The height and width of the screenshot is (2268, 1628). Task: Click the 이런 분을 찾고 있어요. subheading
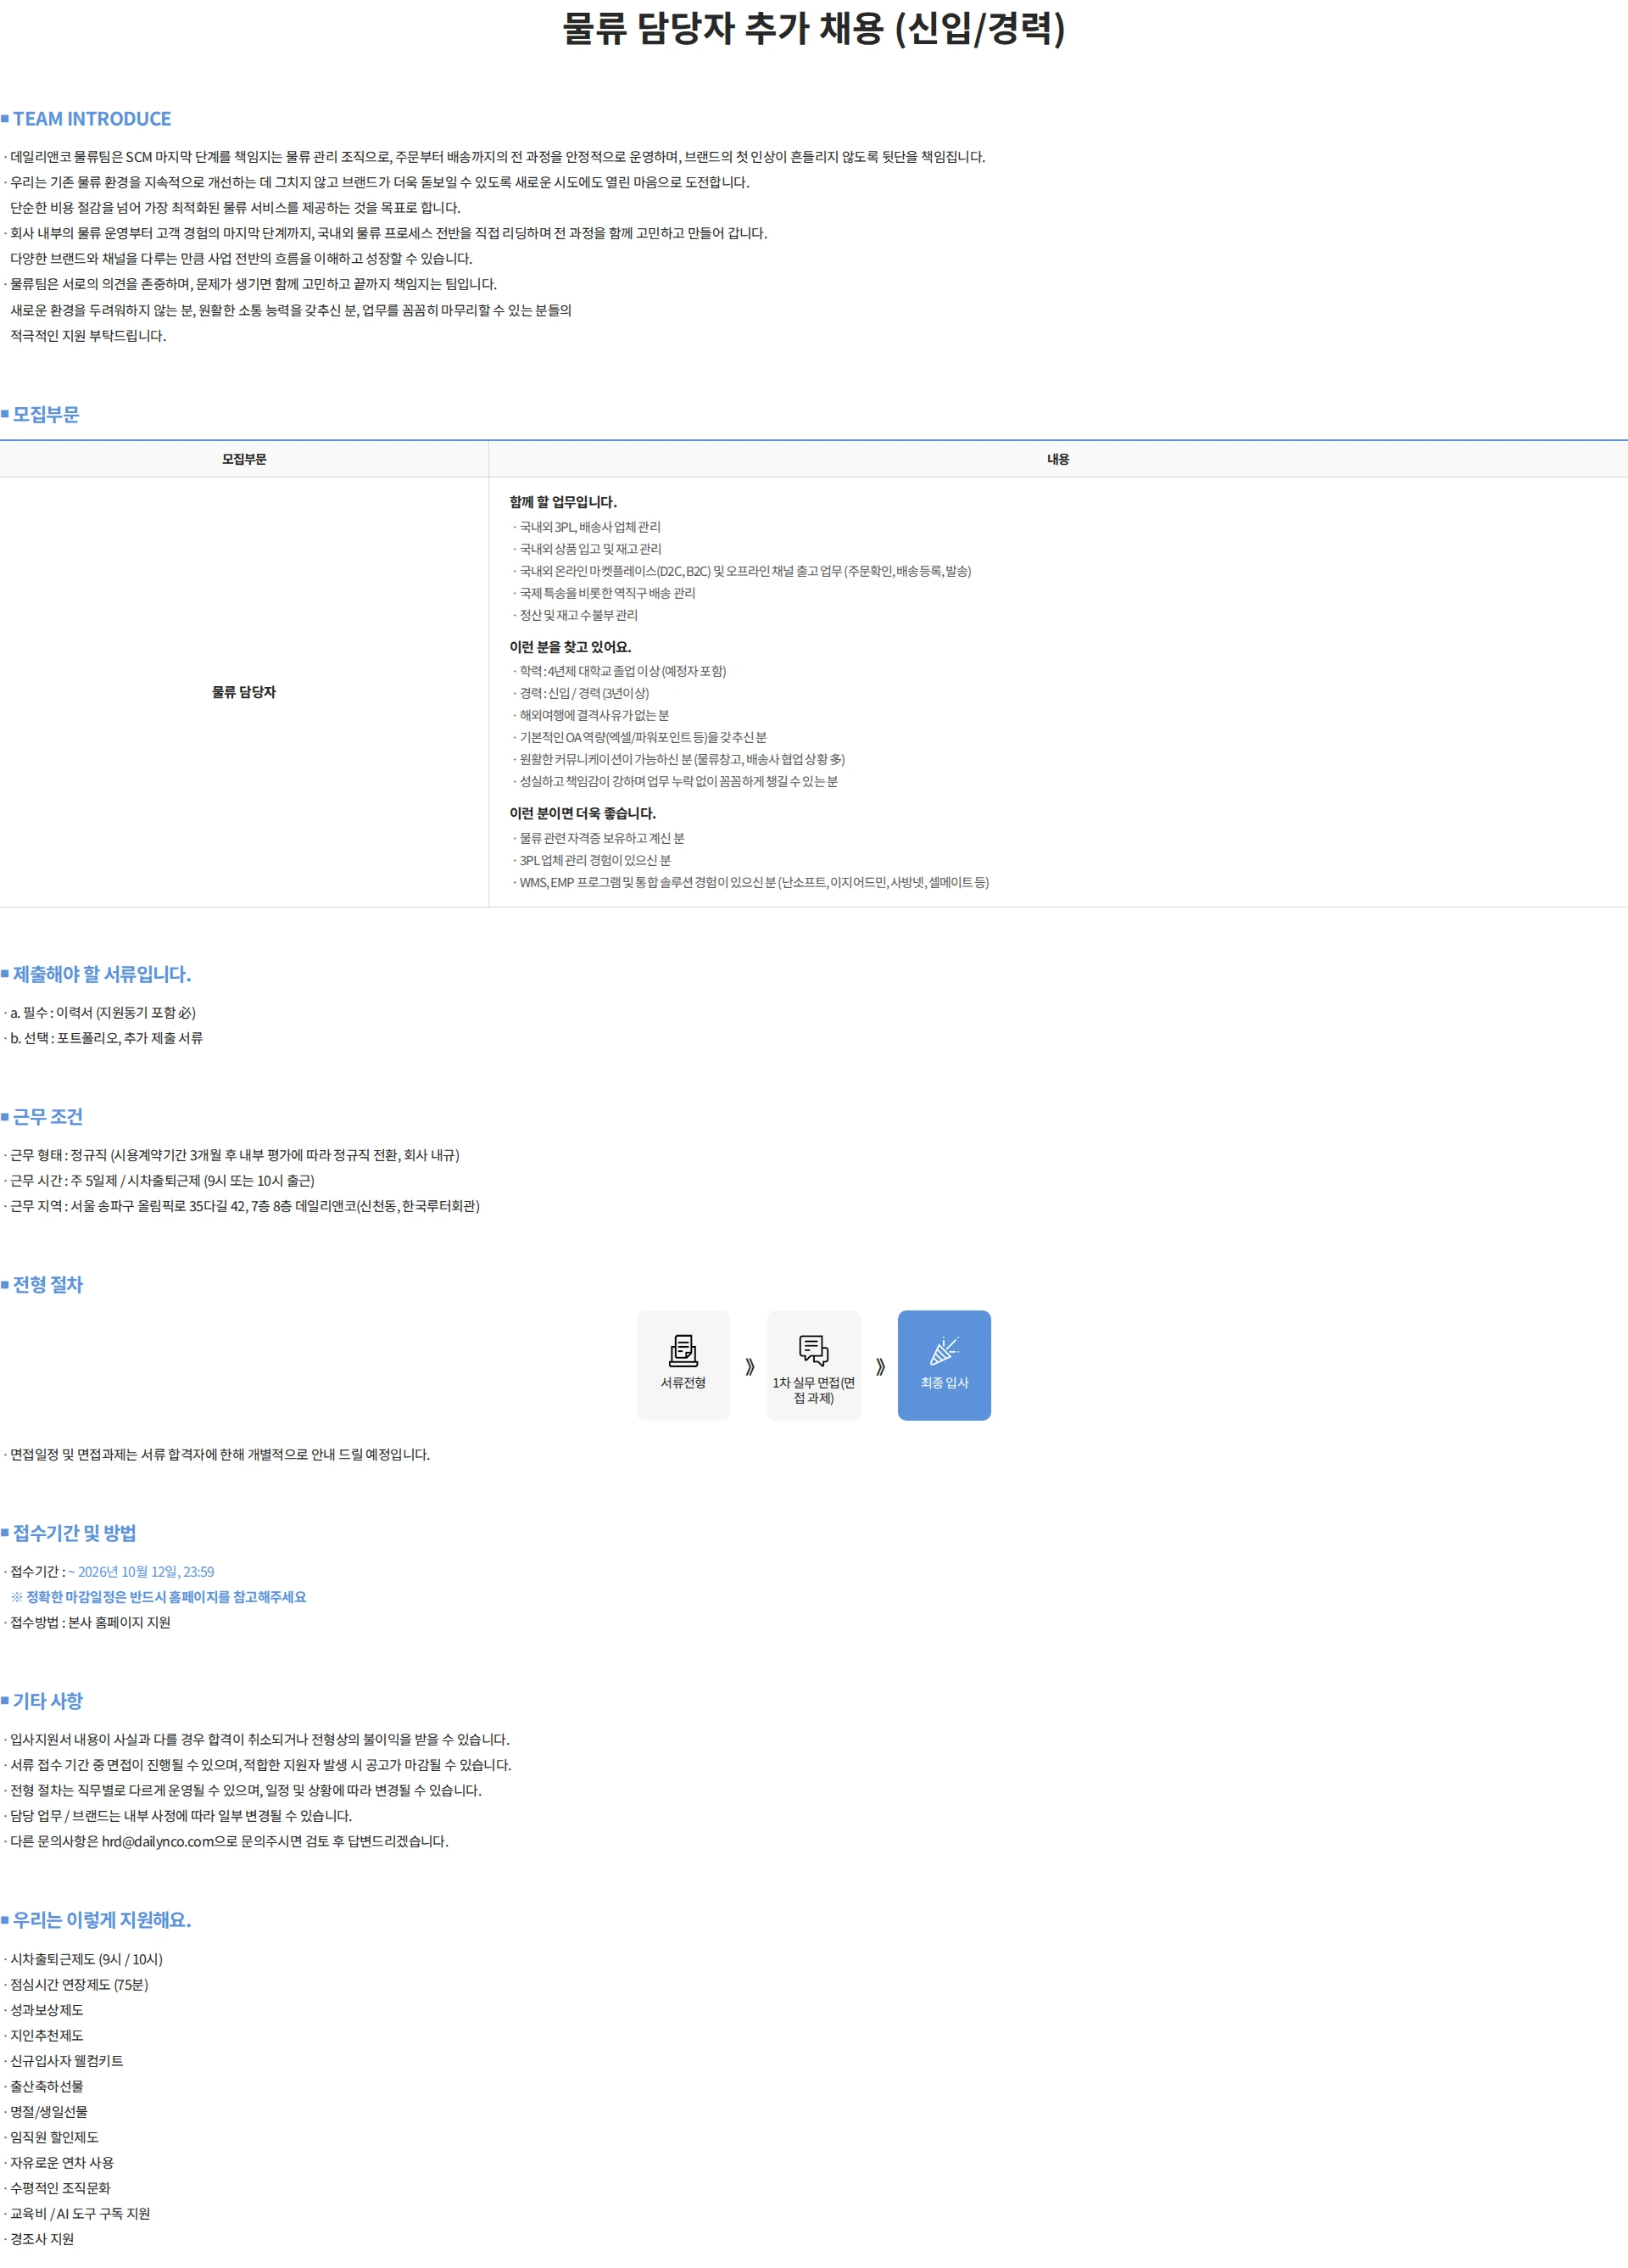[570, 647]
